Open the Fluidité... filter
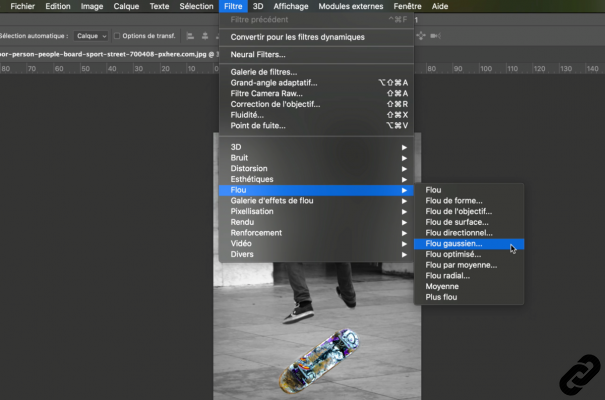 [x=316, y=115]
